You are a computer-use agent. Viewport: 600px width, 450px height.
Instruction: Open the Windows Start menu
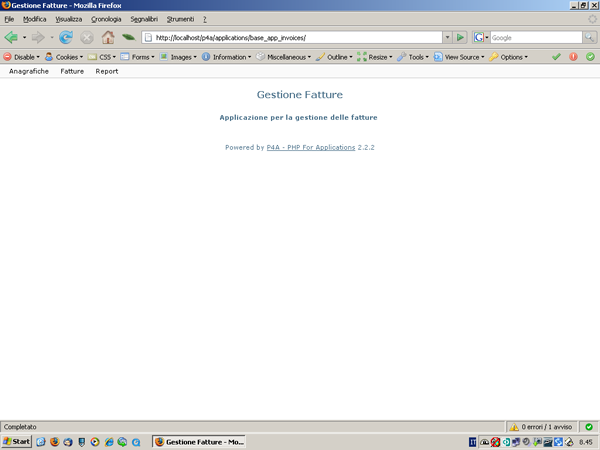point(16,442)
